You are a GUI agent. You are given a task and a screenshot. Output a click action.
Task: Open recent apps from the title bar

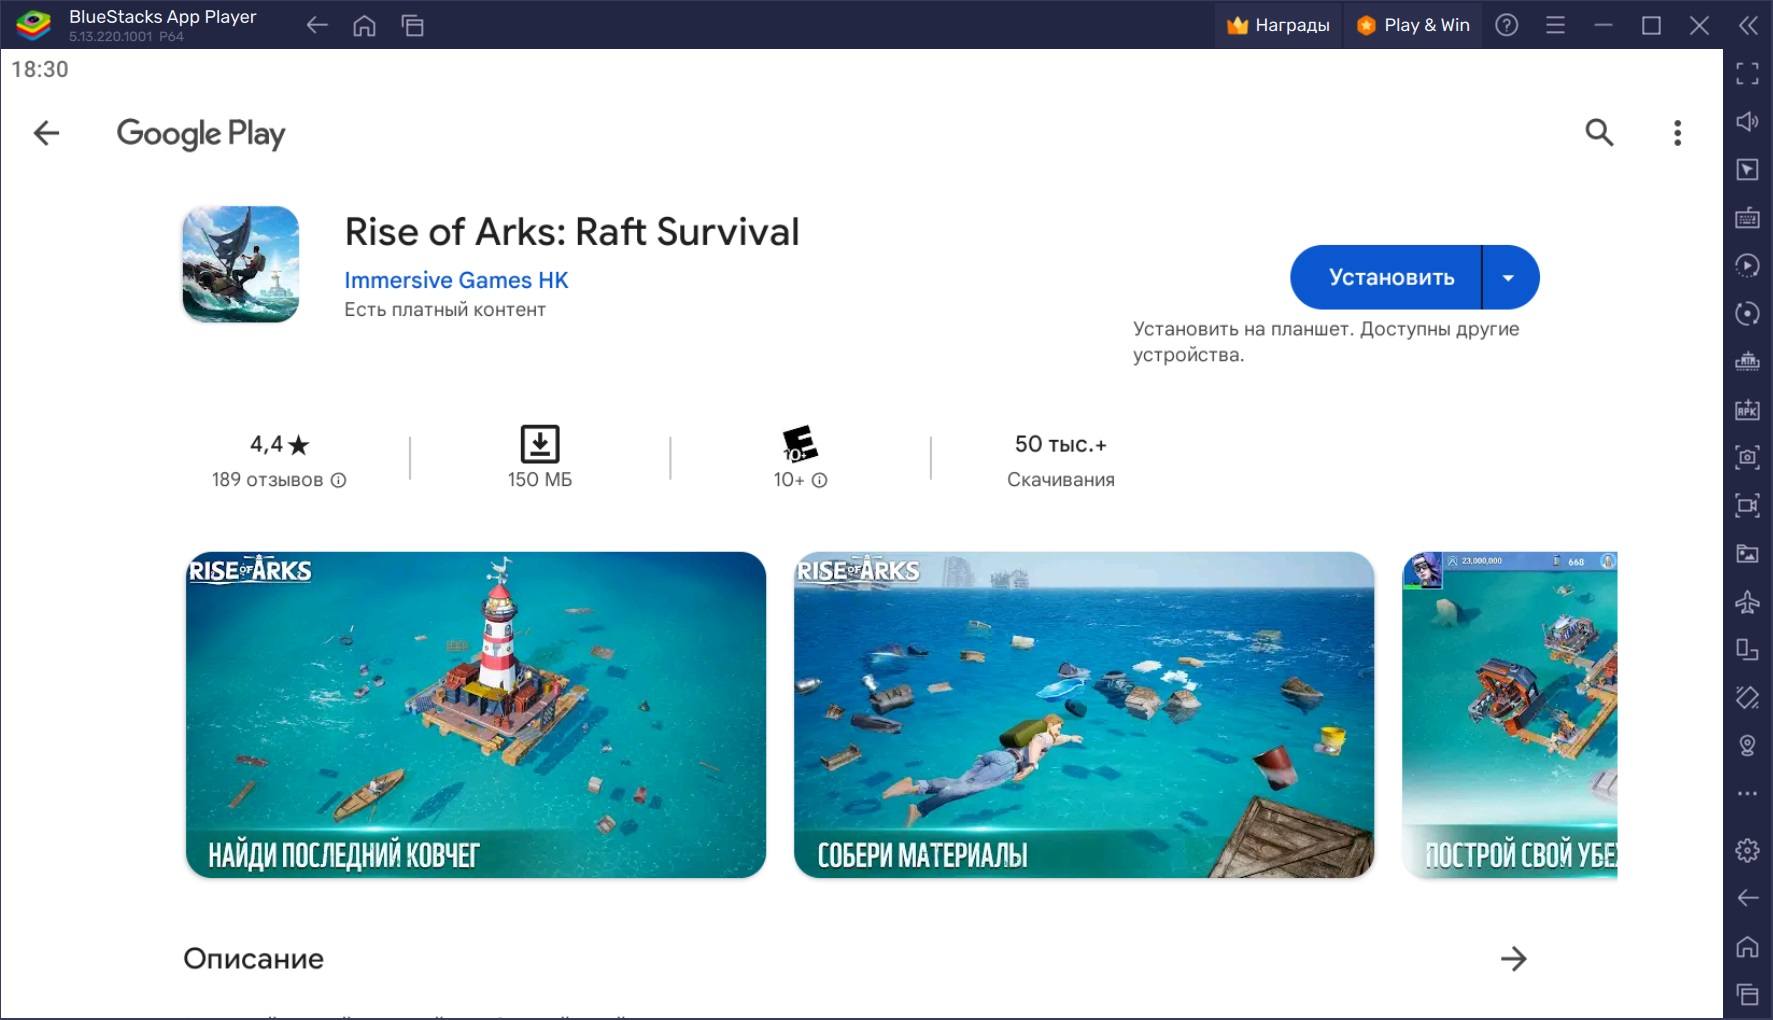click(x=413, y=26)
